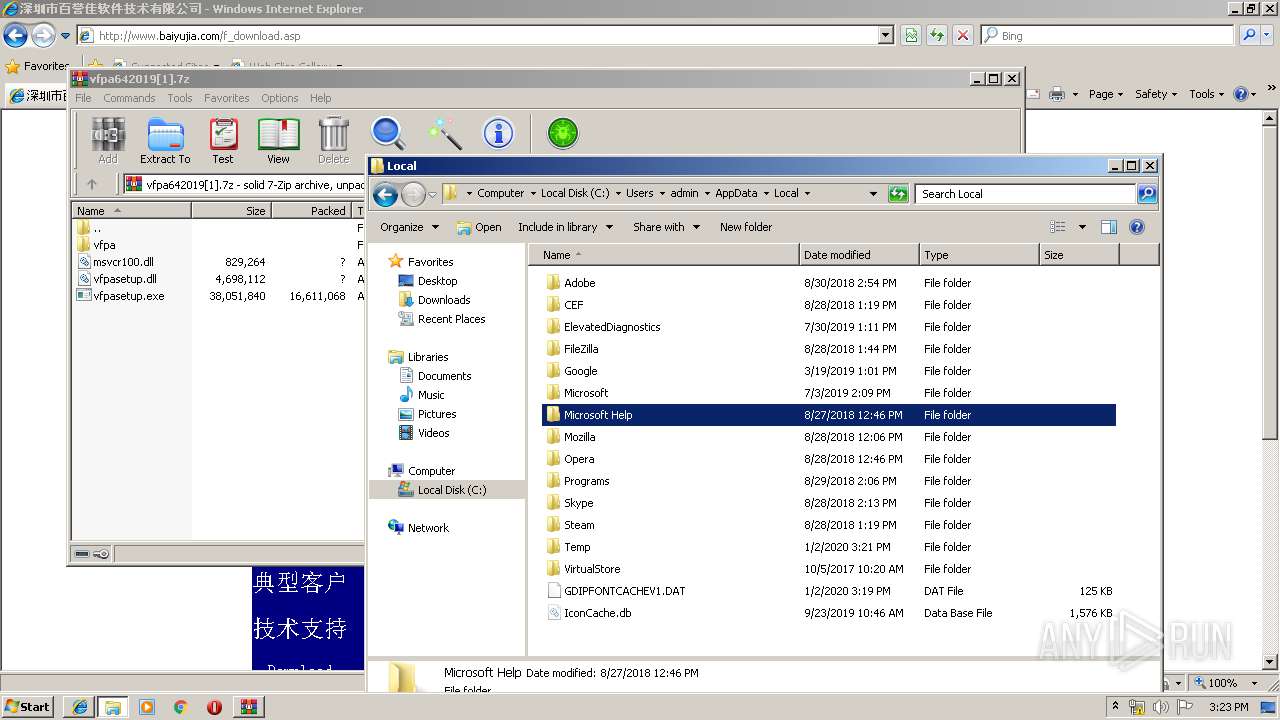Click the Find magnifier icon in WinRAR
Image resolution: width=1280 pixels, height=720 pixels.
(388, 133)
